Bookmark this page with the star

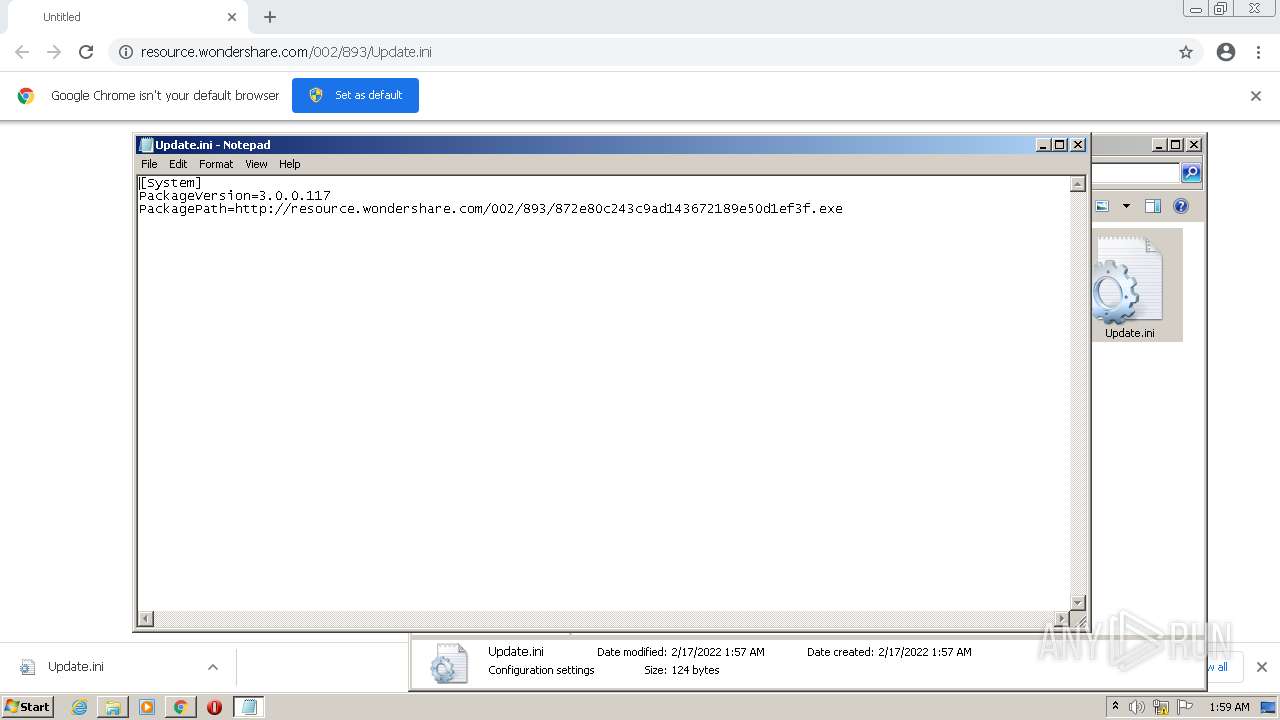point(1186,52)
